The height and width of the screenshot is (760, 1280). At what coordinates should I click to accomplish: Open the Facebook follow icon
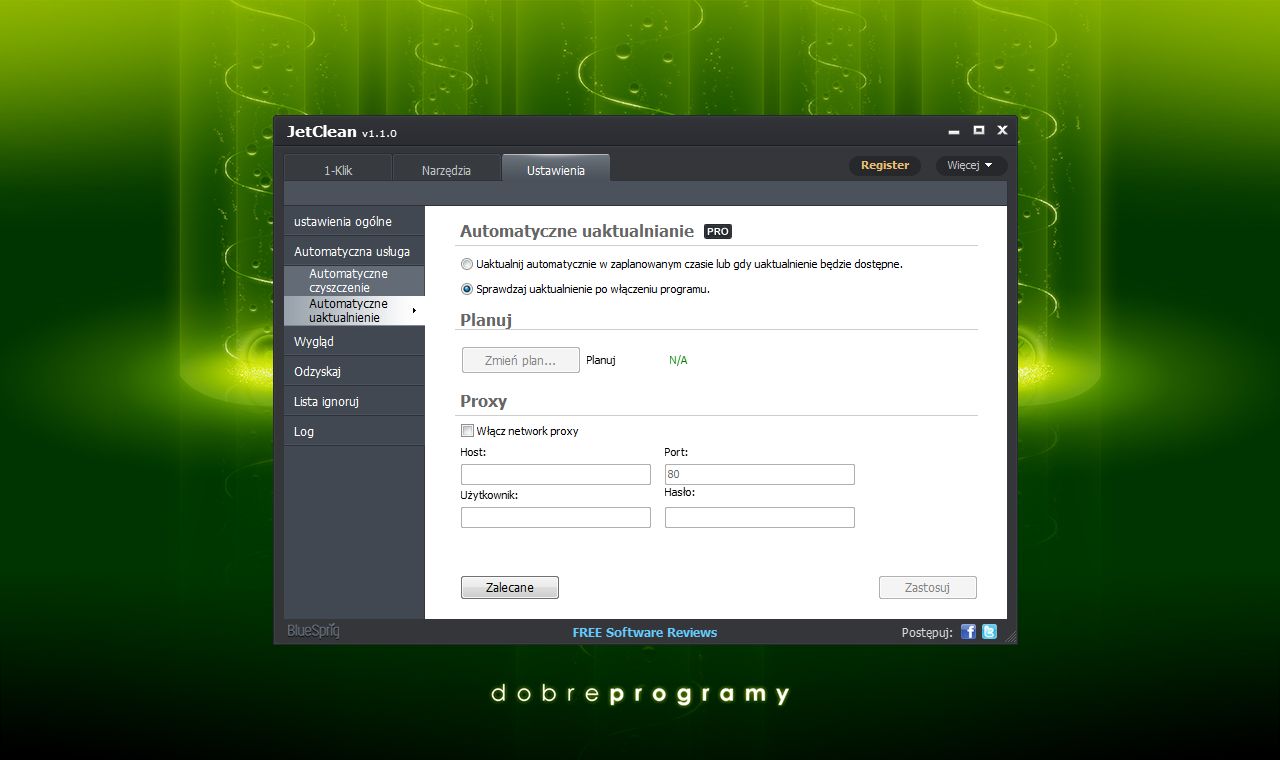point(968,631)
